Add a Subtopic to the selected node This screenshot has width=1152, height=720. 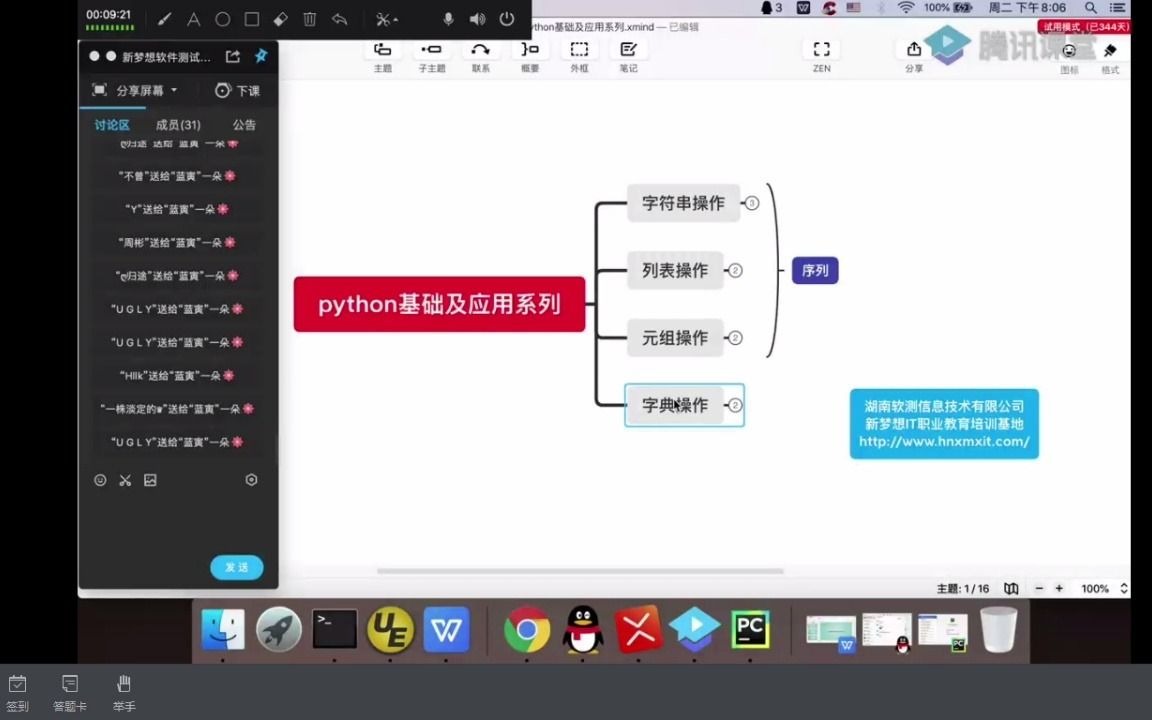click(x=431, y=55)
